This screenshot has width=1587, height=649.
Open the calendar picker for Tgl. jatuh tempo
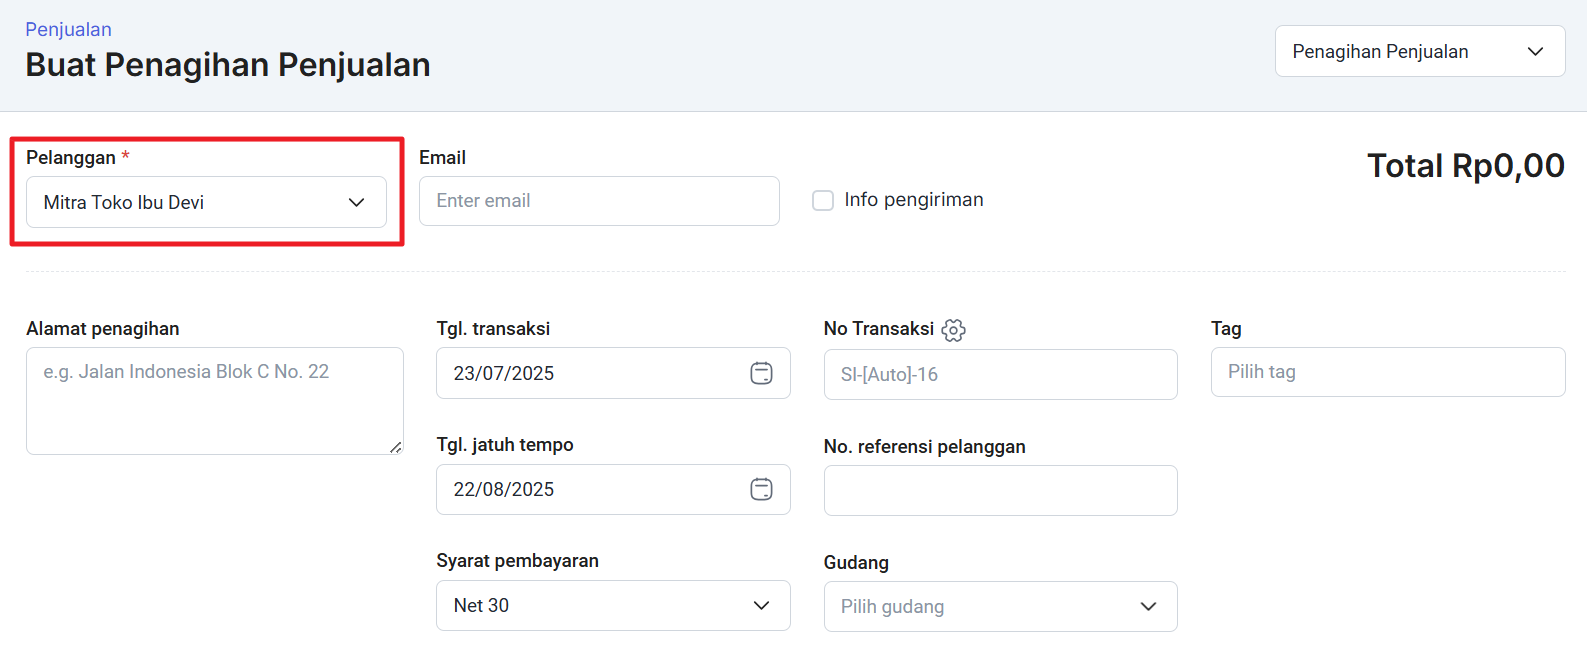[761, 489]
